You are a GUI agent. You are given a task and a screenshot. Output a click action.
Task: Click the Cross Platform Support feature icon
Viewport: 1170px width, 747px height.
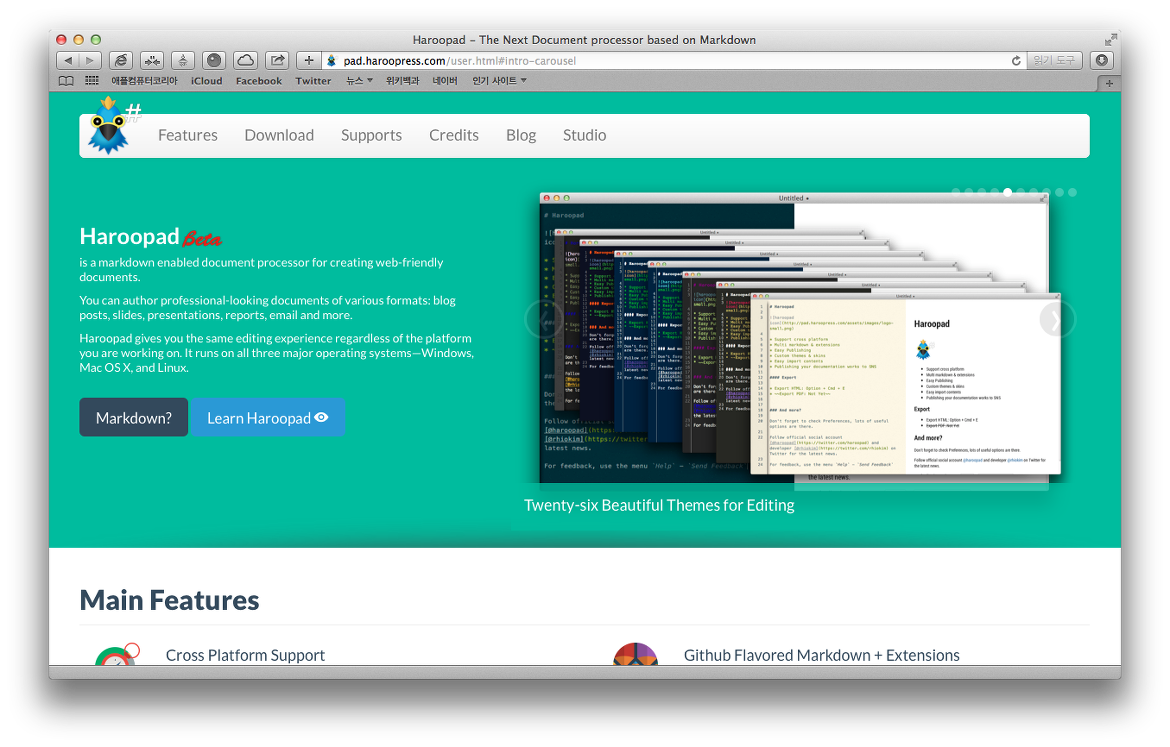click(x=117, y=654)
